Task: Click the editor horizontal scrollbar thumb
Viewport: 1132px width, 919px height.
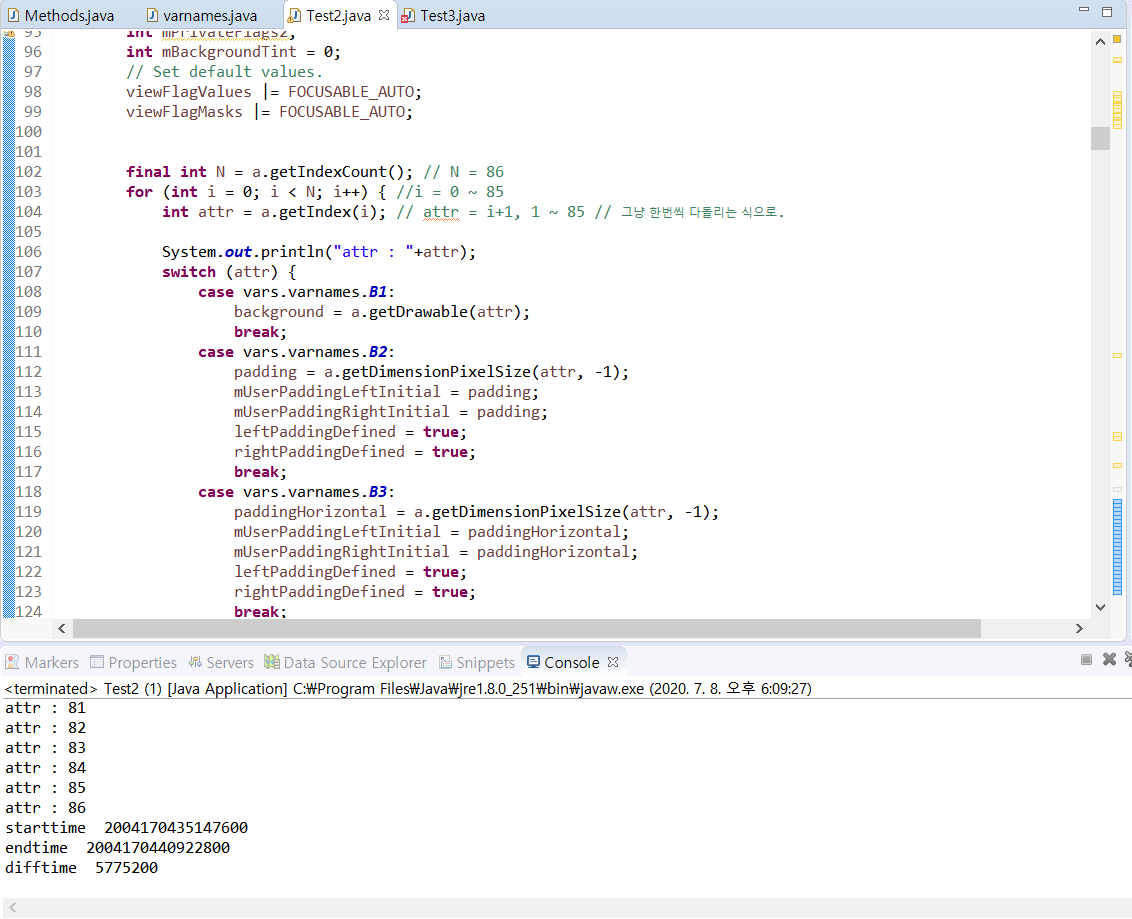Action: click(526, 629)
